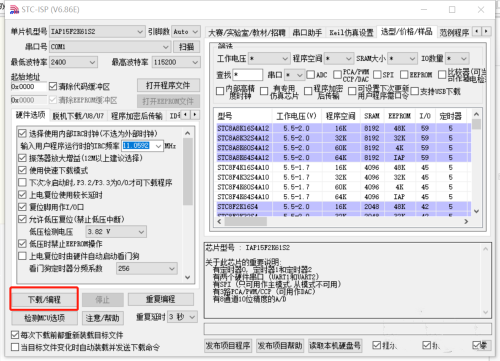Toggle 允许低压复位 checkbox
This screenshot has height=361, width=500.
(x=22, y=219)
